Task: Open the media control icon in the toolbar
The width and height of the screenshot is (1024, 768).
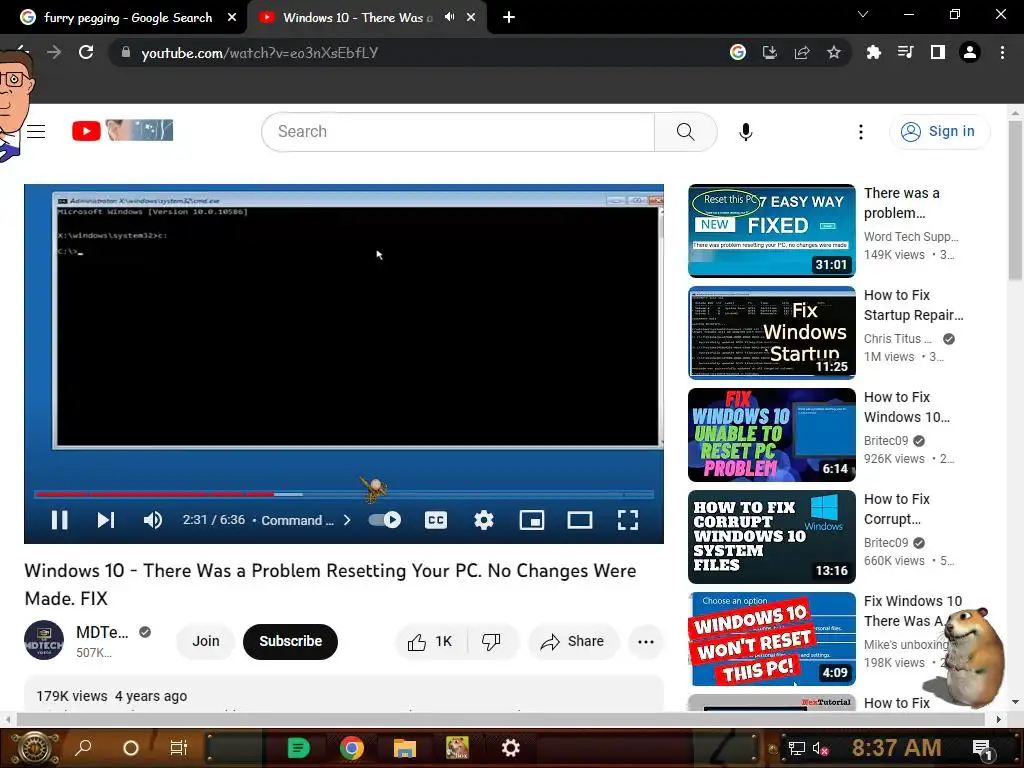Action: (x=905, y=52)
